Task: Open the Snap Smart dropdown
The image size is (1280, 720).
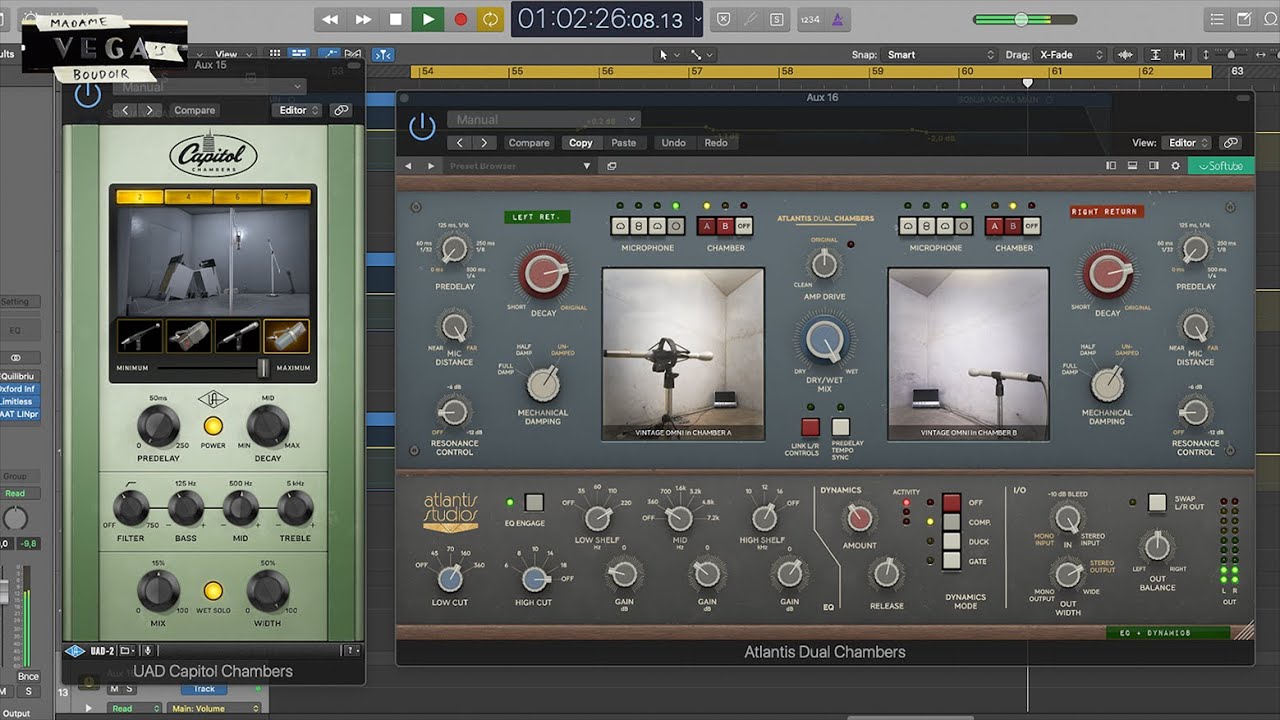Action: (x=940, y=55)
